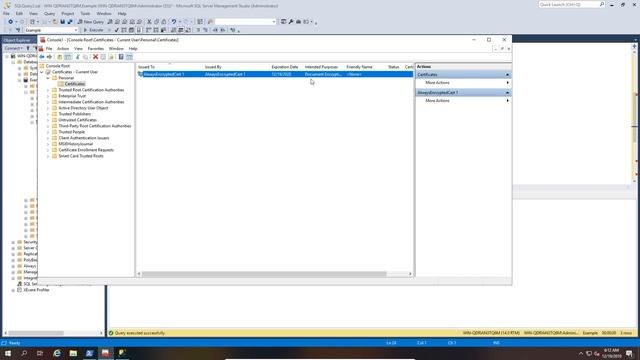Open the notification center icon
Viewport: 640px width, 360px height.
(x=630, y=353)
